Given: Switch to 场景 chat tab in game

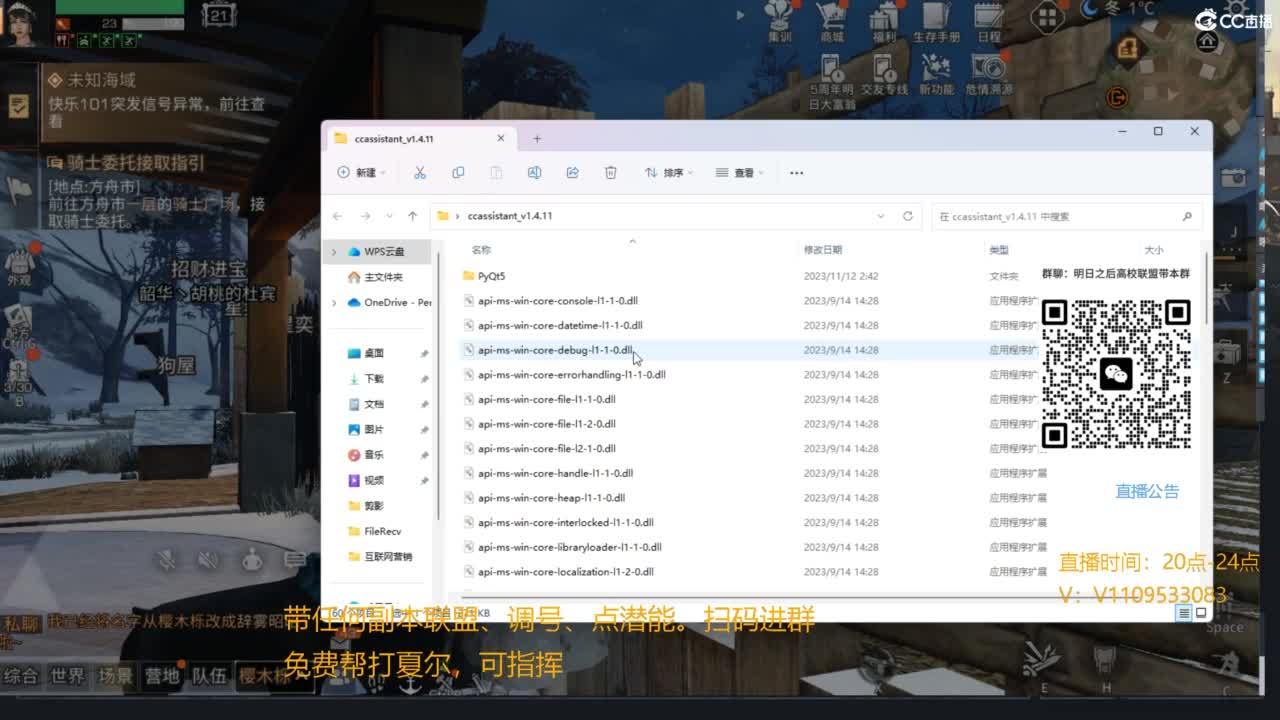Looking at the screenshot, I should point(115,676).
